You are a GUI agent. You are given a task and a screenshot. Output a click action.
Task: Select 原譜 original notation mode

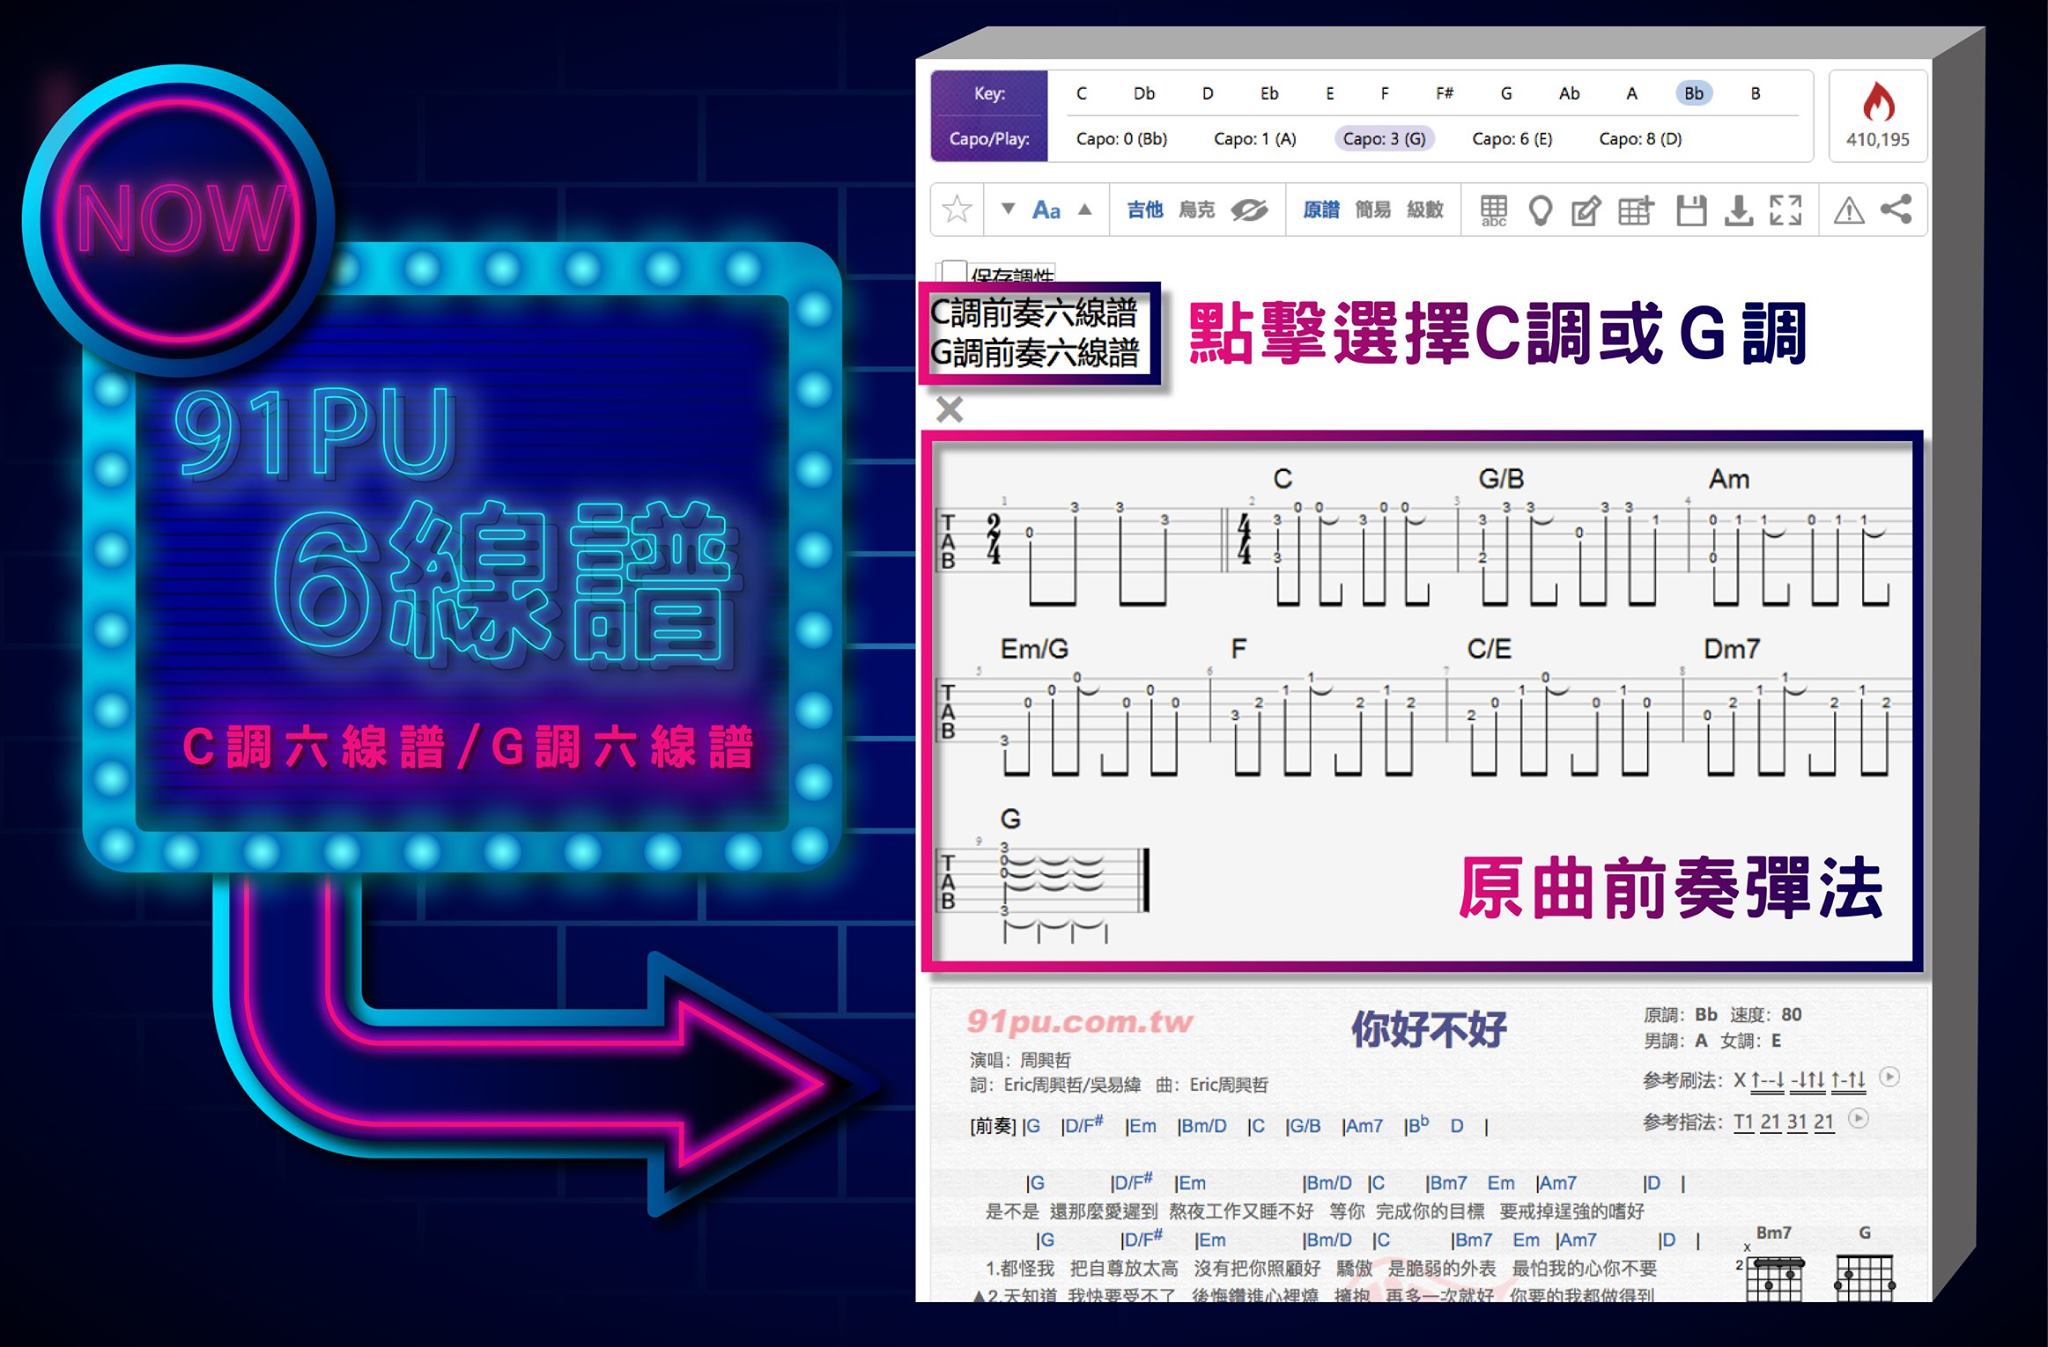click(x=1321, y=210)
